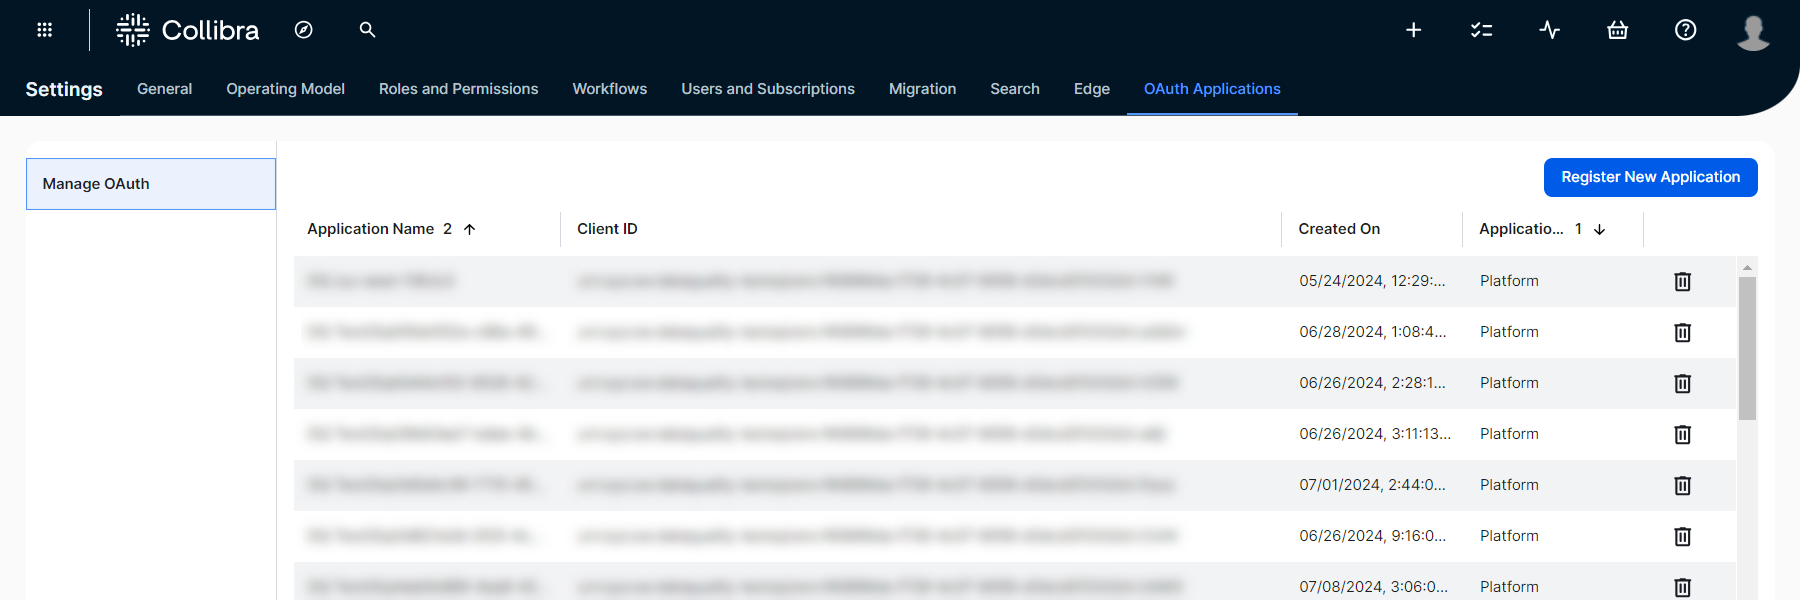
Task: Sort by Application Name ascending arrow
Action: pyautogui.click(x=469, y=229)
